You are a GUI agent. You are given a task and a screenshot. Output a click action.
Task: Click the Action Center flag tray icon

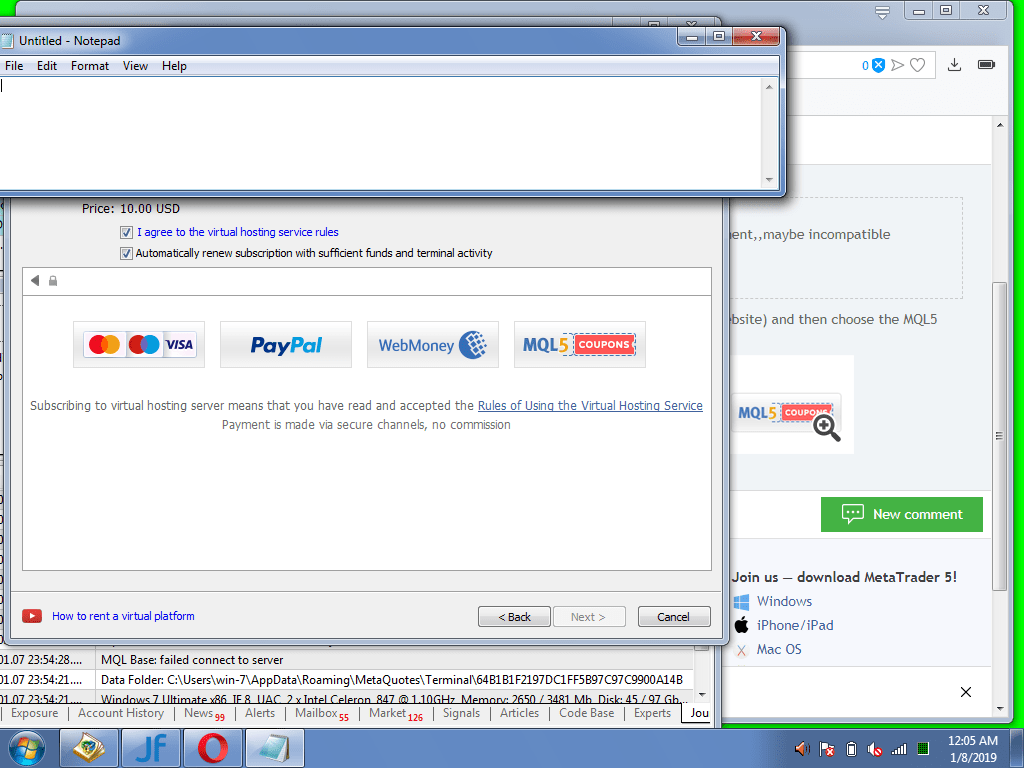[x=827, y=749]
